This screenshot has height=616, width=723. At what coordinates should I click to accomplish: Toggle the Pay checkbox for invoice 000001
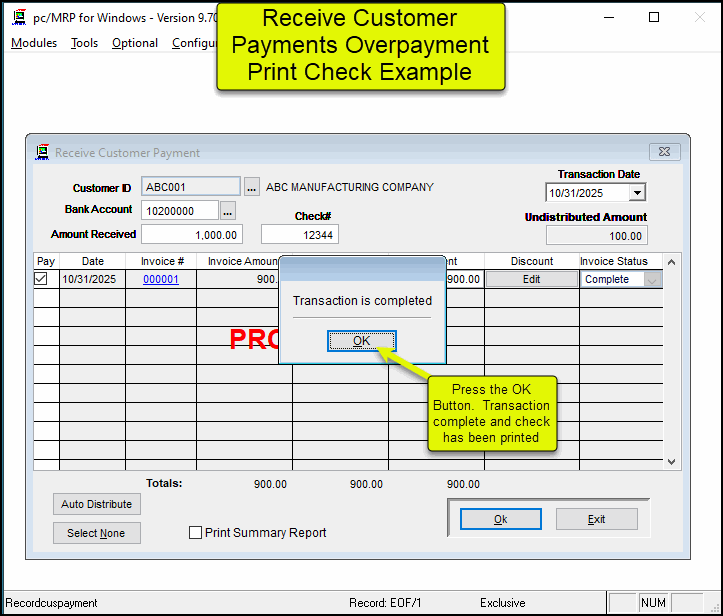coord(41,280)
